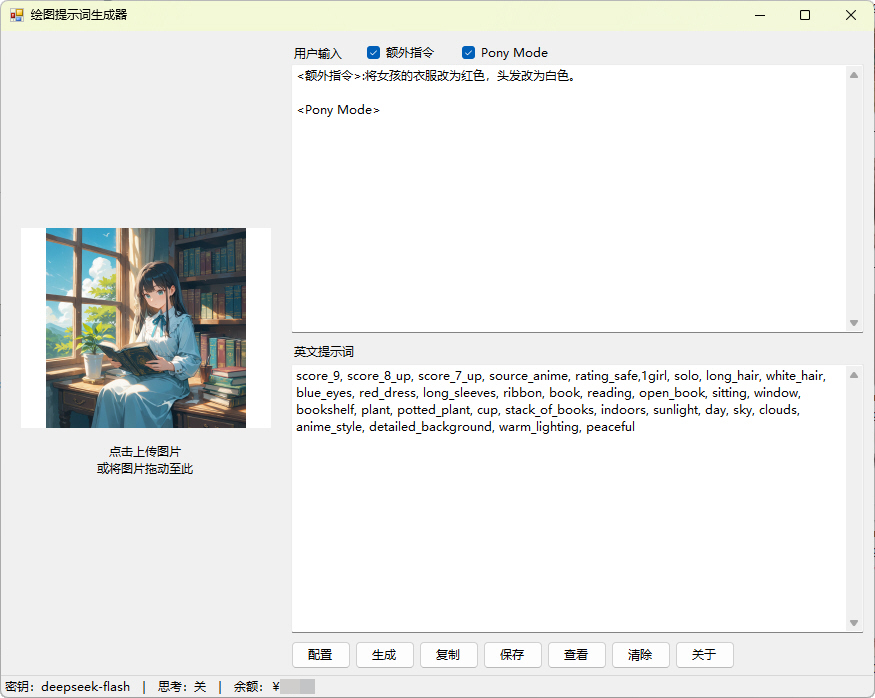
Task: Click the down arrow of 英文提示词 scrollbar
Action: click(x=854, y=623)
